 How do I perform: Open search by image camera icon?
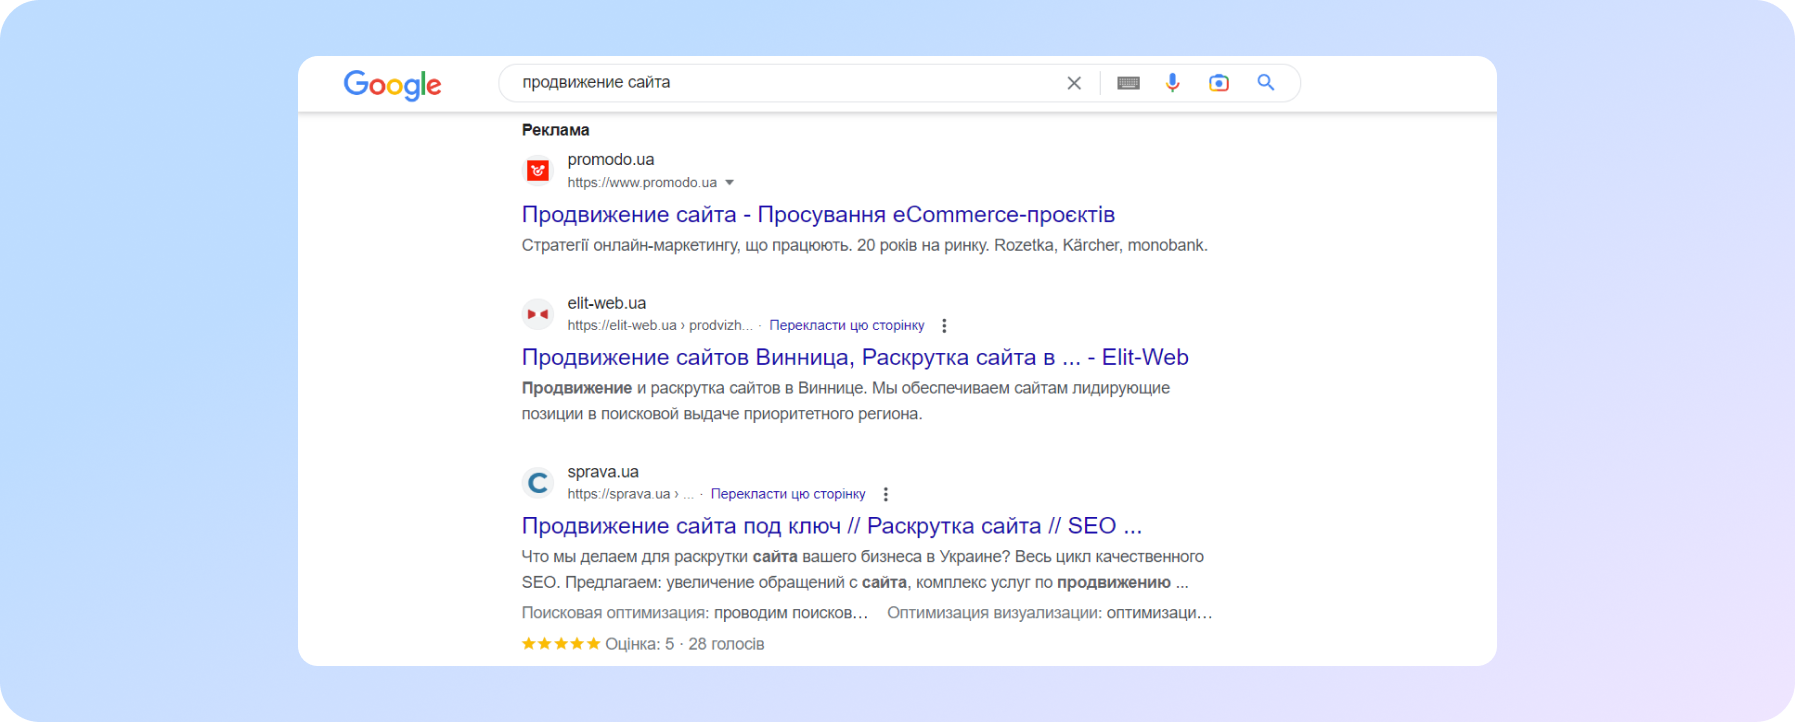pos(1218,83)
